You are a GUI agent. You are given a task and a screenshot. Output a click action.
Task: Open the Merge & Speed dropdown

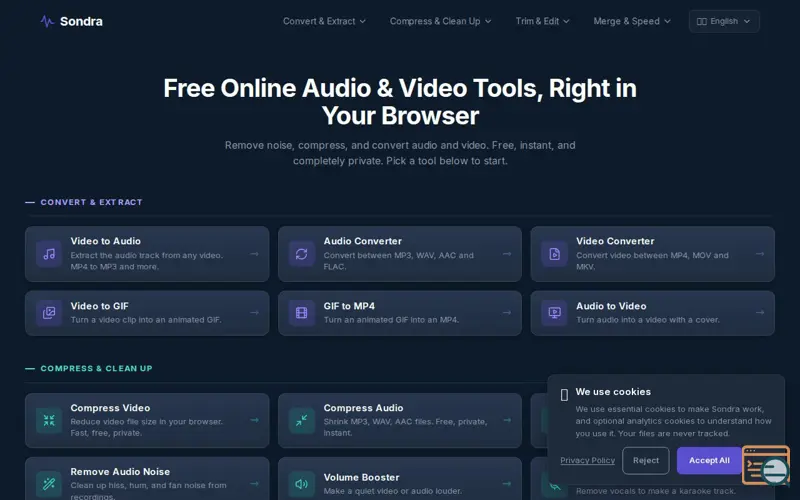click(632, 21)
